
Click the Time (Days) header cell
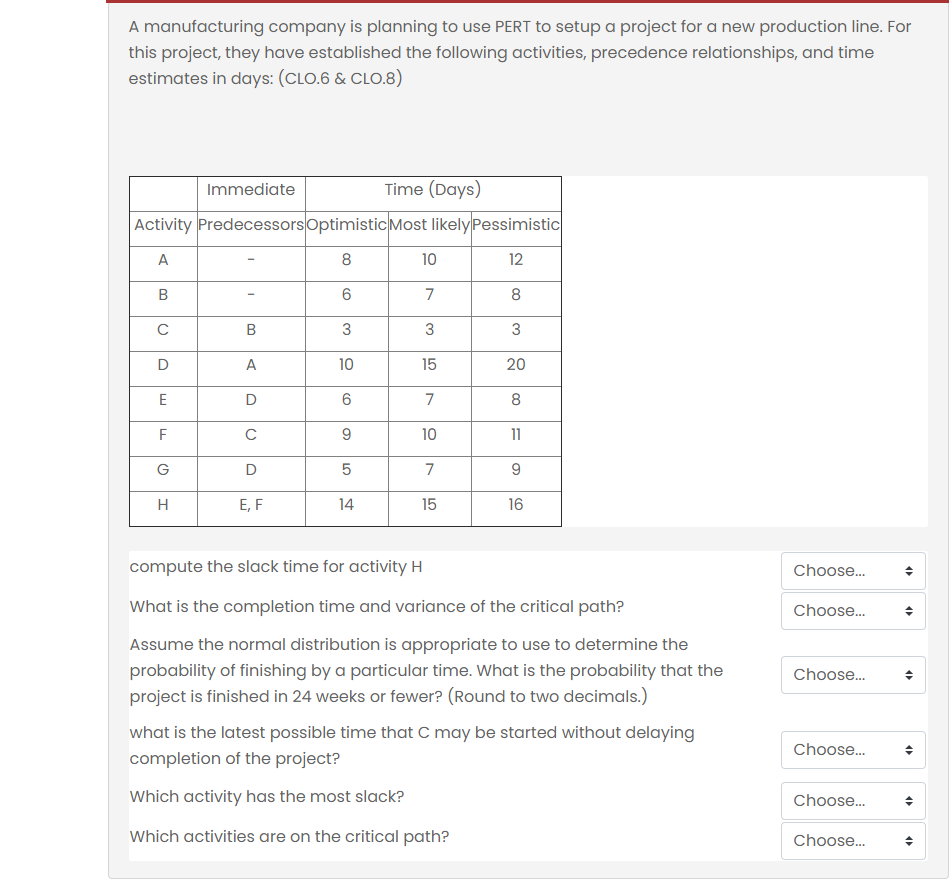432,189
